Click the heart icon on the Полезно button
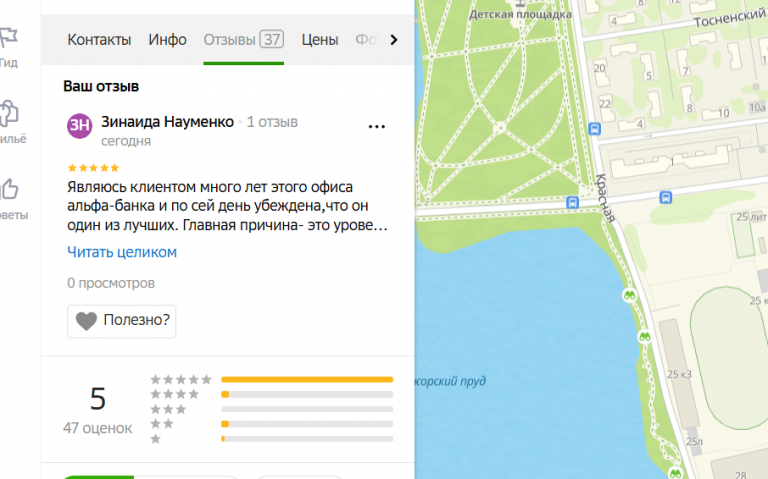768x479 pixels. 86,321
